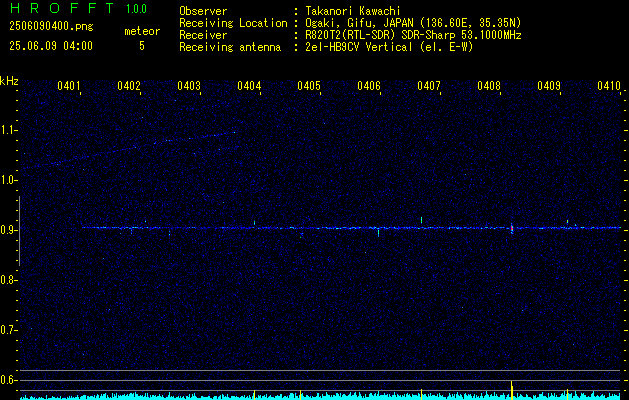The height and width of the screenshot is (400, 629).
Task: Click the meteor count value 5
Action: (142, 46)
